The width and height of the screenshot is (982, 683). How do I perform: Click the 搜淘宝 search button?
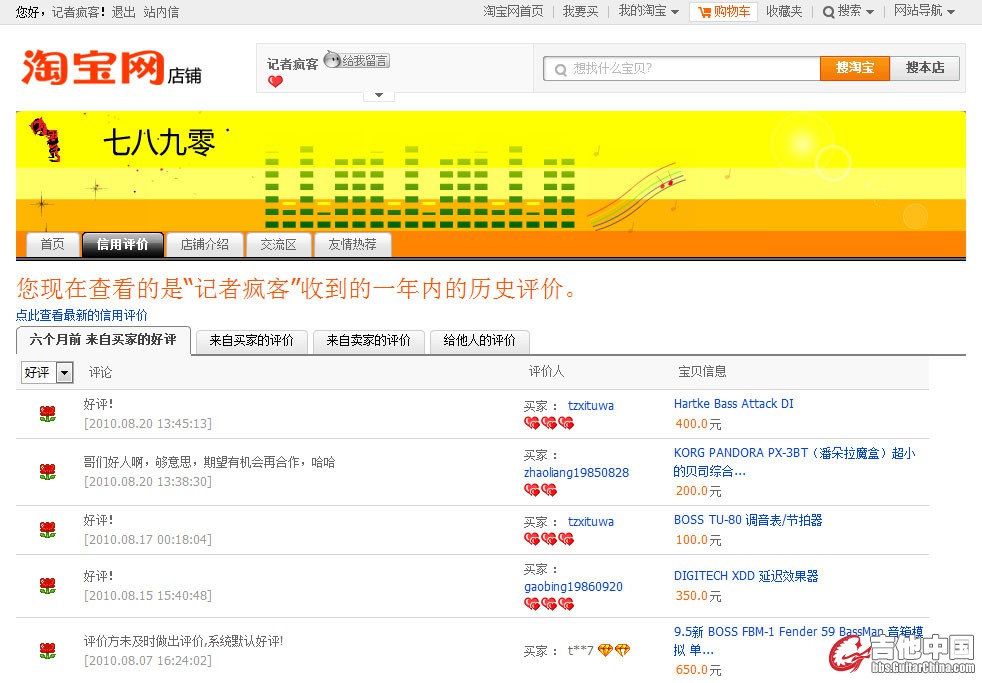click(855, 68)
